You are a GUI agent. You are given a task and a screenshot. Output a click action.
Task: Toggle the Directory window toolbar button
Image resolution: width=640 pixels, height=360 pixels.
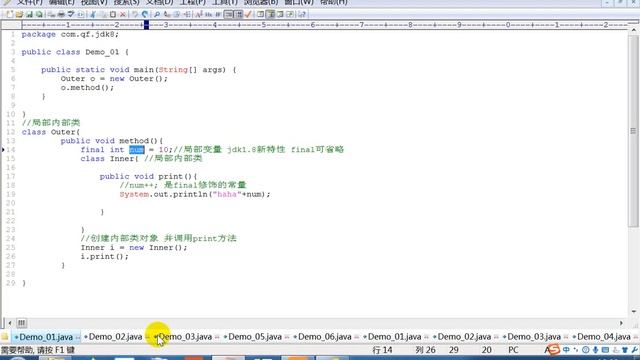point(260,14)
